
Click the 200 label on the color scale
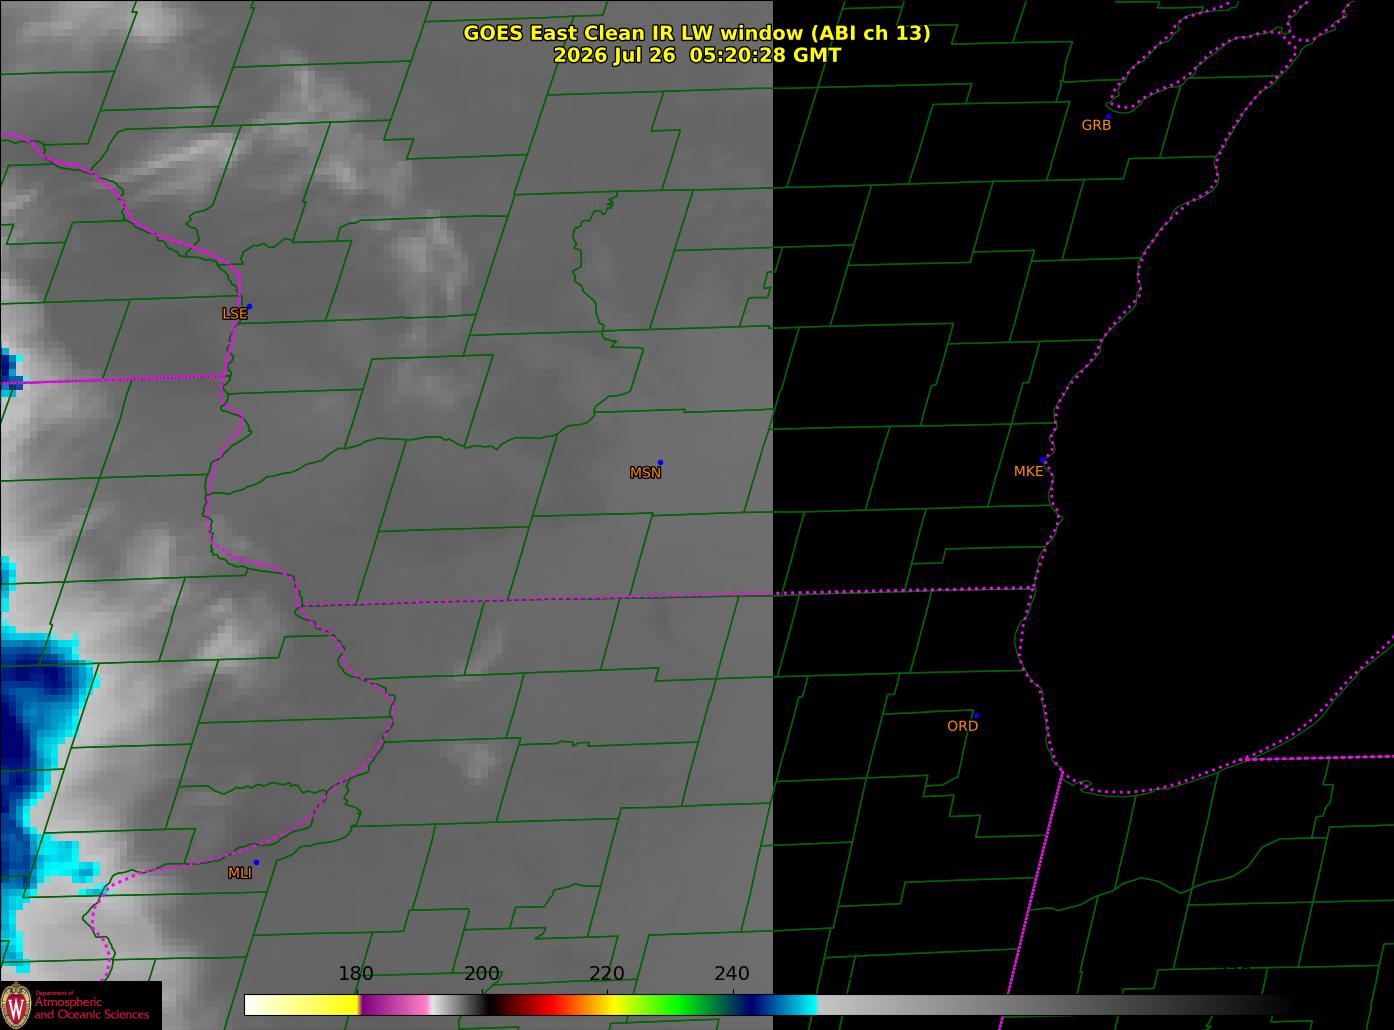tap(482, 974)
